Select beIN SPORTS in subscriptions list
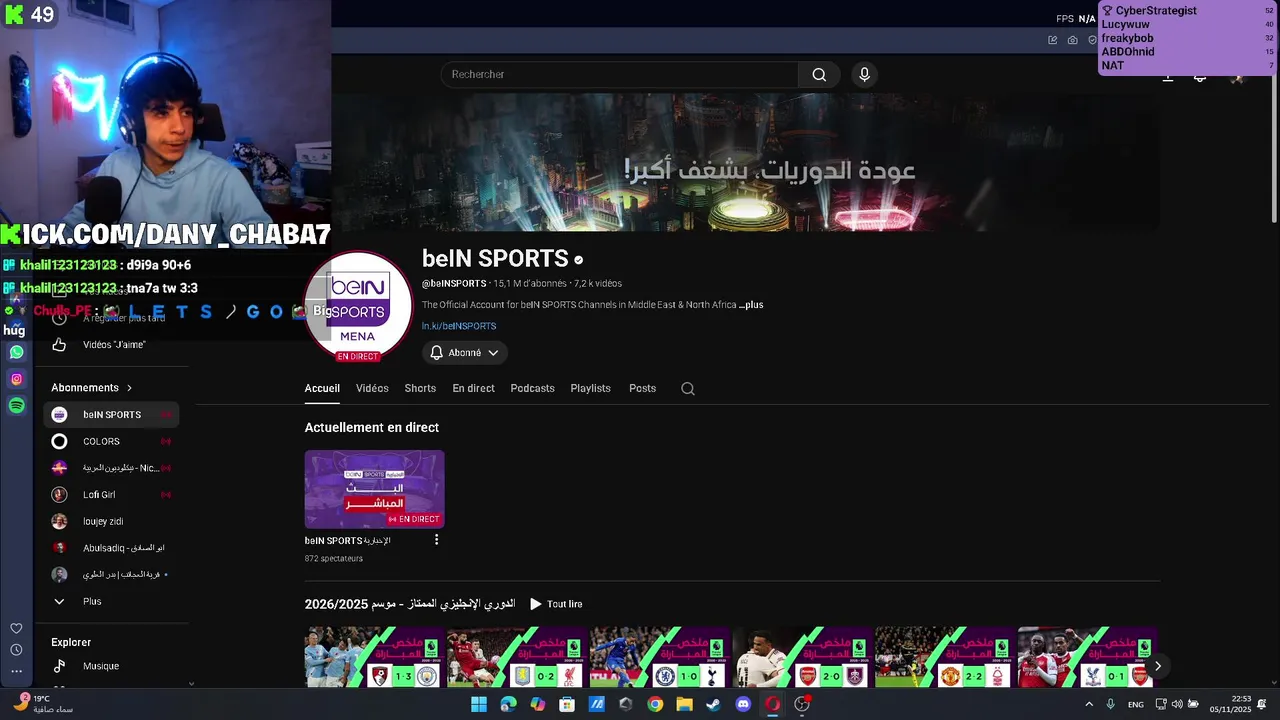 click(x=109, y=415)
